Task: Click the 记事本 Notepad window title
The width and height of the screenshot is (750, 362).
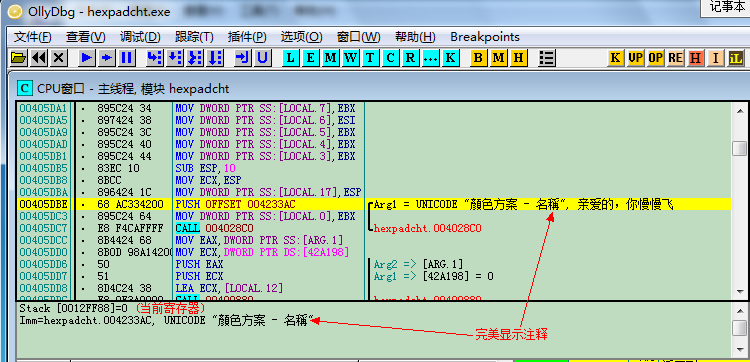Action: click(727, 8)
